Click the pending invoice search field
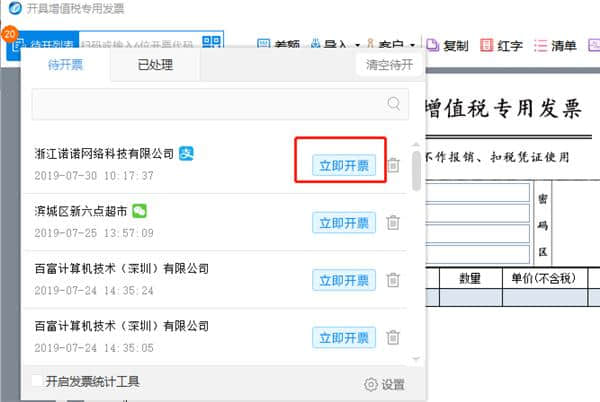The height and width of the screenshot is (402, 600). (x=220, y=104)
